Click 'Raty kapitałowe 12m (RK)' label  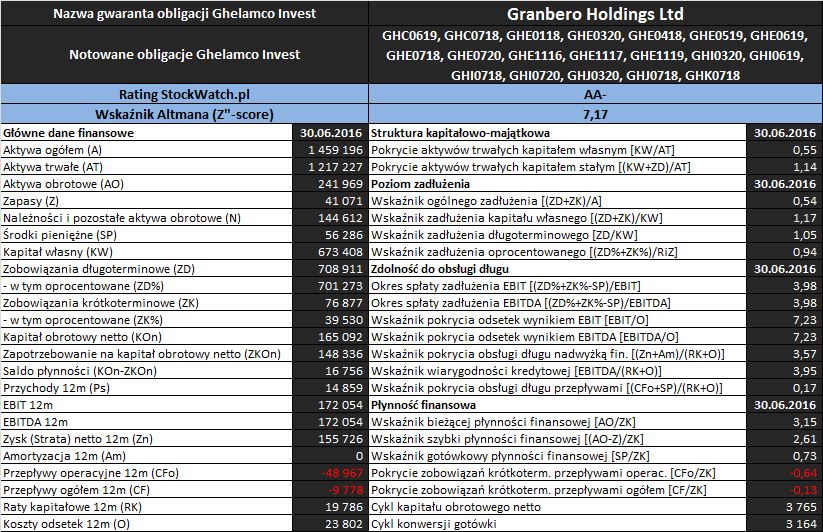72,507
